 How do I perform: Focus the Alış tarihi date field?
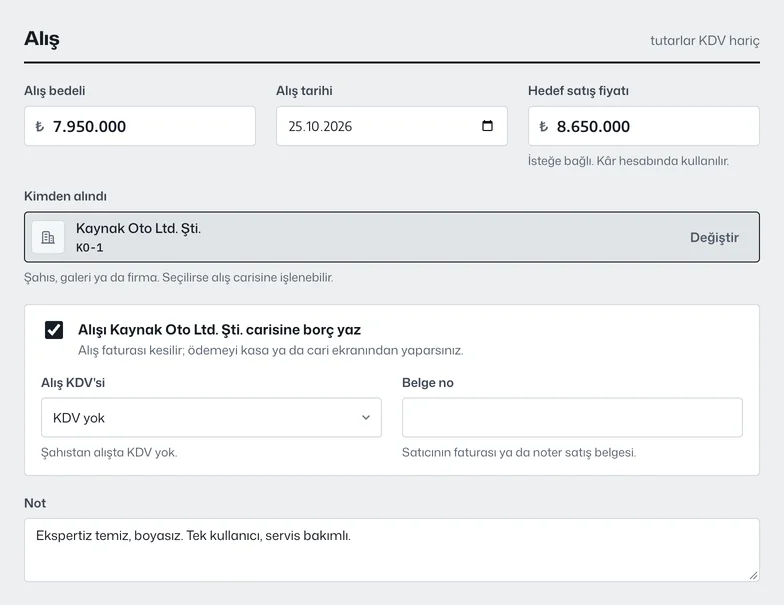392,126
